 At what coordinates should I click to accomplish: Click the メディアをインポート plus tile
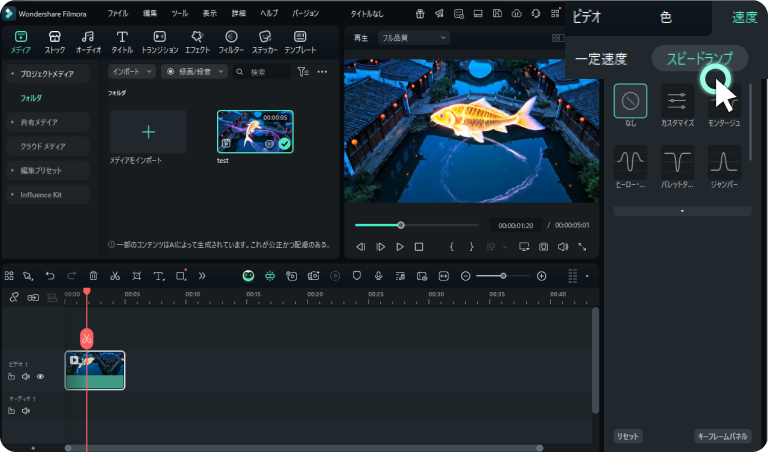coord(148,132)
